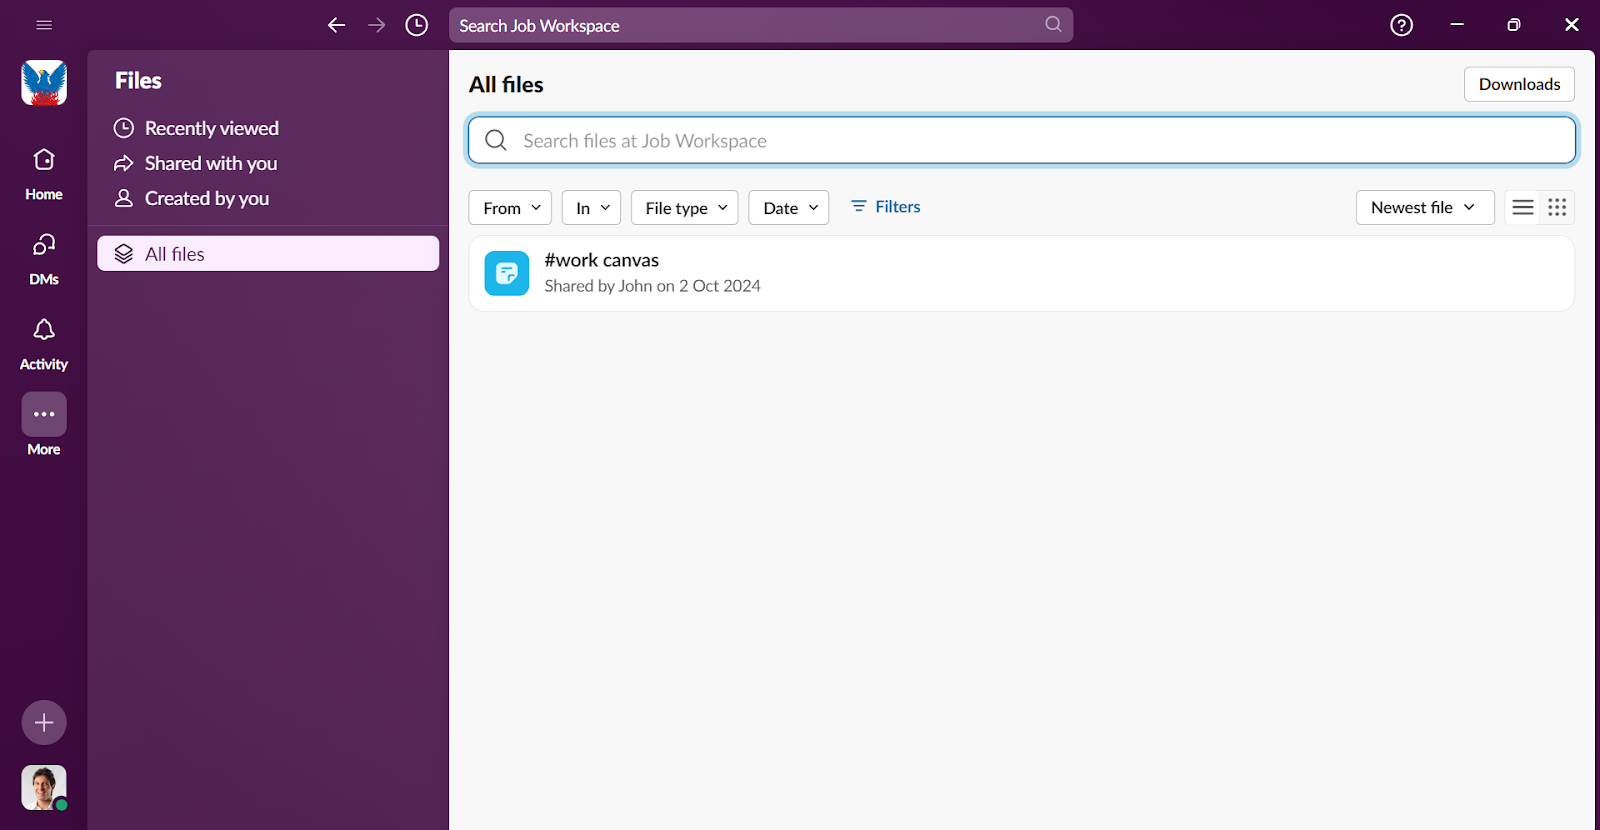The image size is (1600, 830).
Task: Open DMs in the sidebar
Action: point(44,259)
